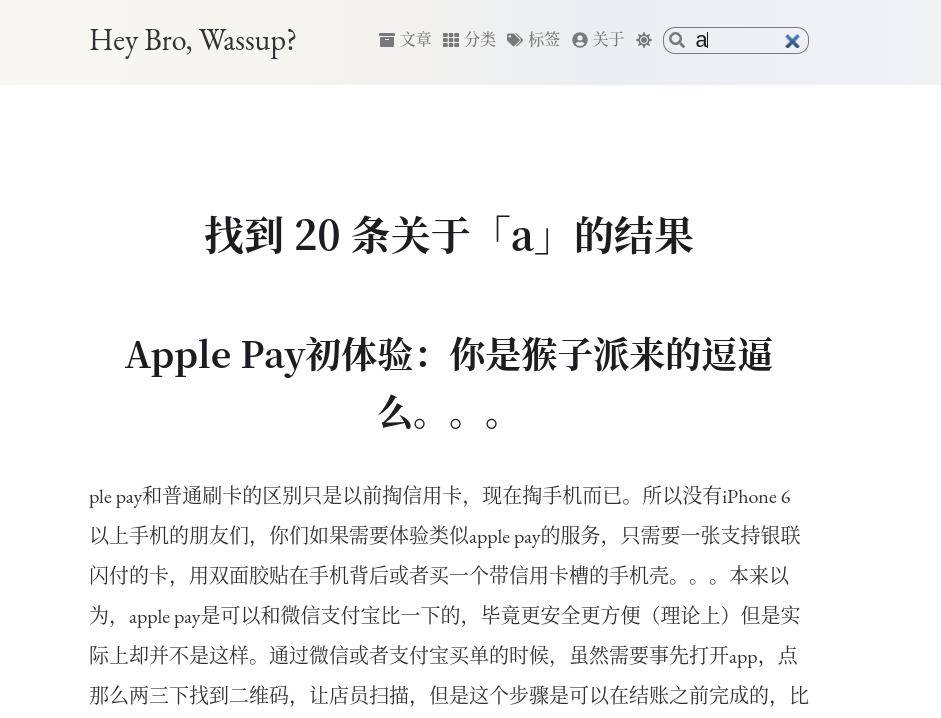The height and width of the screenshot is (718, 941).
Task: Click the excerpt line starting with 际上却并不是这样
Action: (x=443, y=656)
